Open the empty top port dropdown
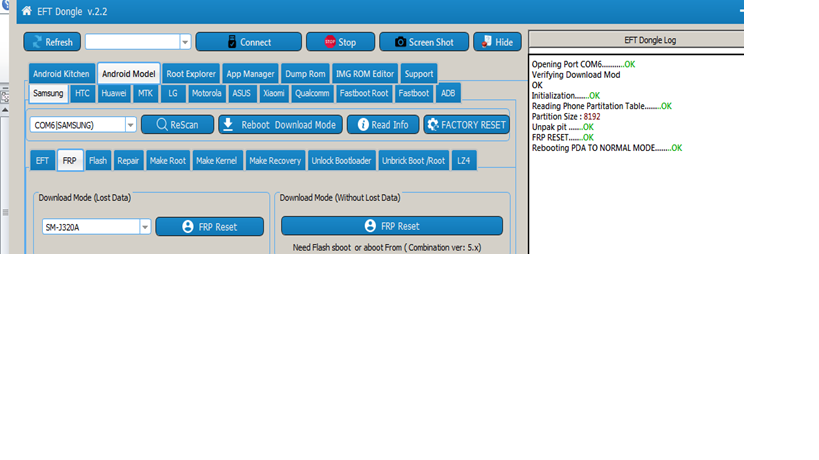 click(x=185, y=42)
